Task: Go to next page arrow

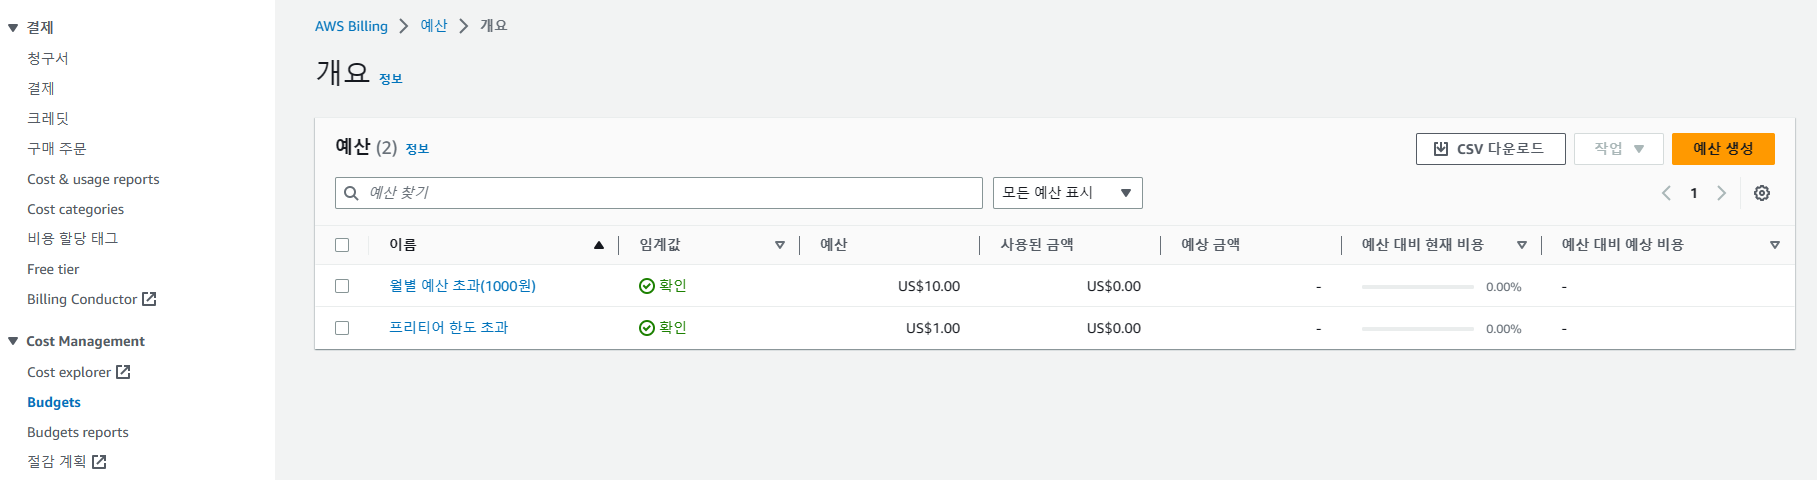Action: click(x=1721, y=193)
